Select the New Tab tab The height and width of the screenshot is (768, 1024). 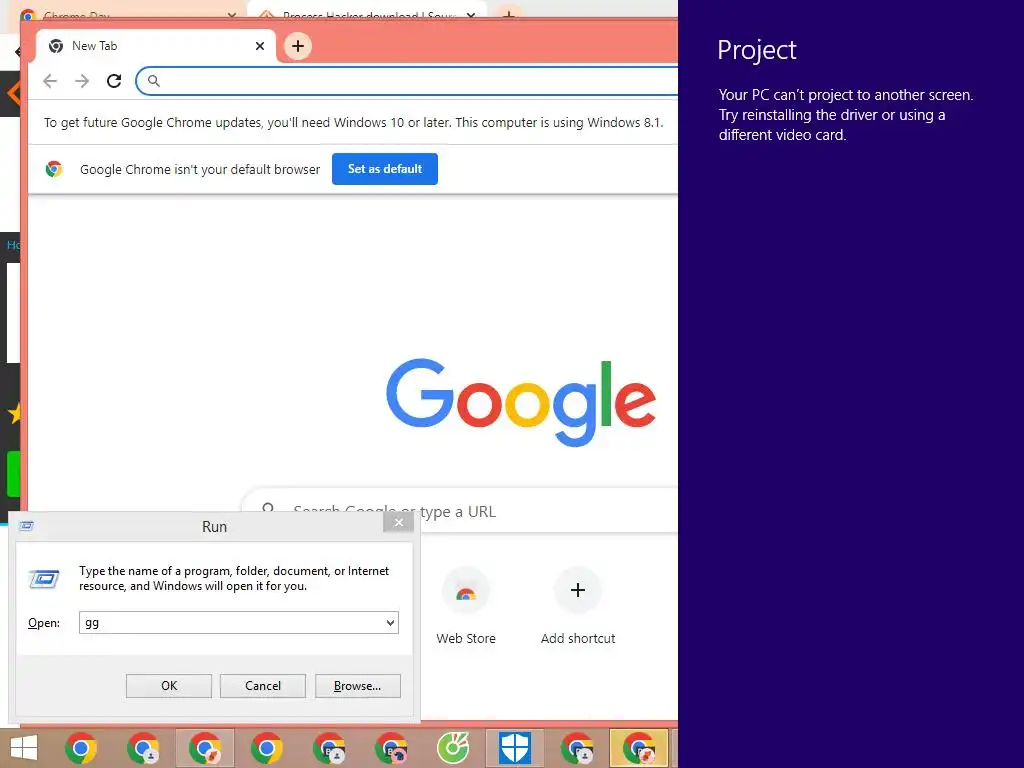pyautogui.click(x=155, y=46)
